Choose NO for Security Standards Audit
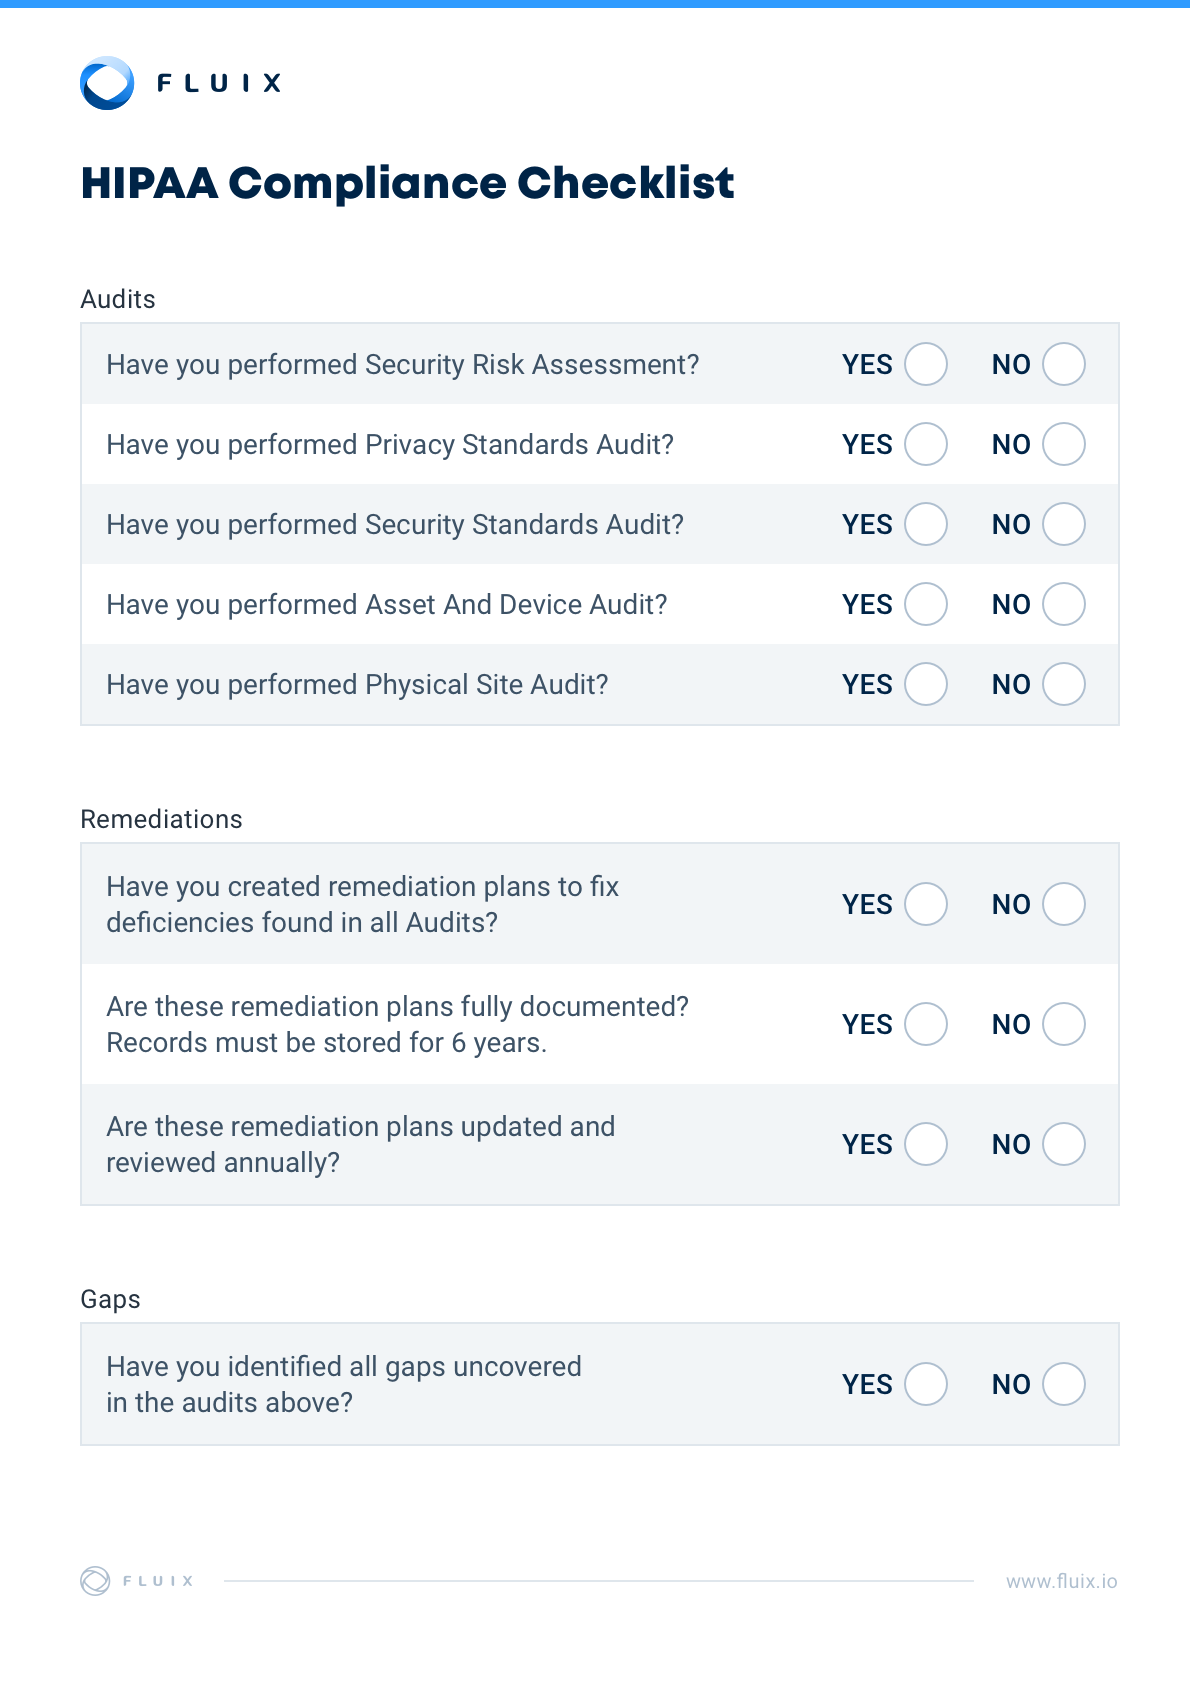The width and height of the screenshot is (1190, 1684). pos(1064,524)
